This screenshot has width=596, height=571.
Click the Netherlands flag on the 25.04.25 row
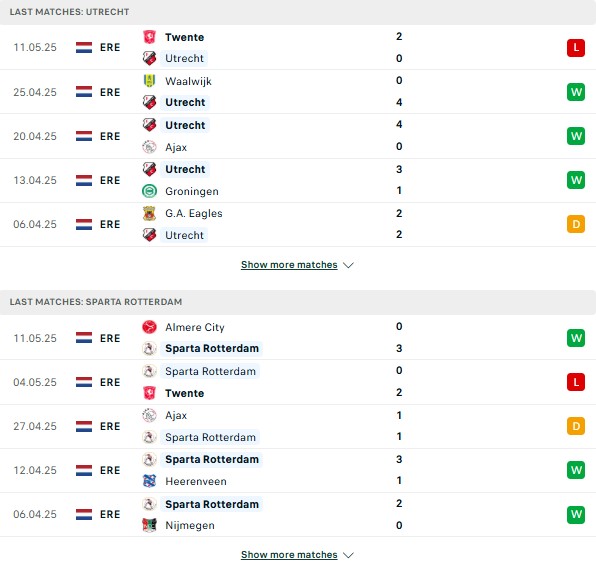[84, 92]
